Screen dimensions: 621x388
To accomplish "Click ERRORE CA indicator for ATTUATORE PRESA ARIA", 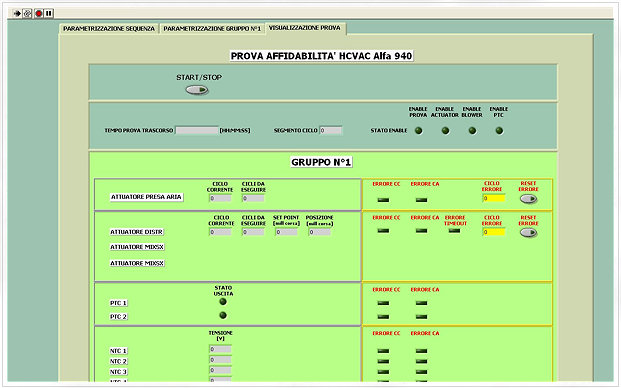I will coord(421,200).
